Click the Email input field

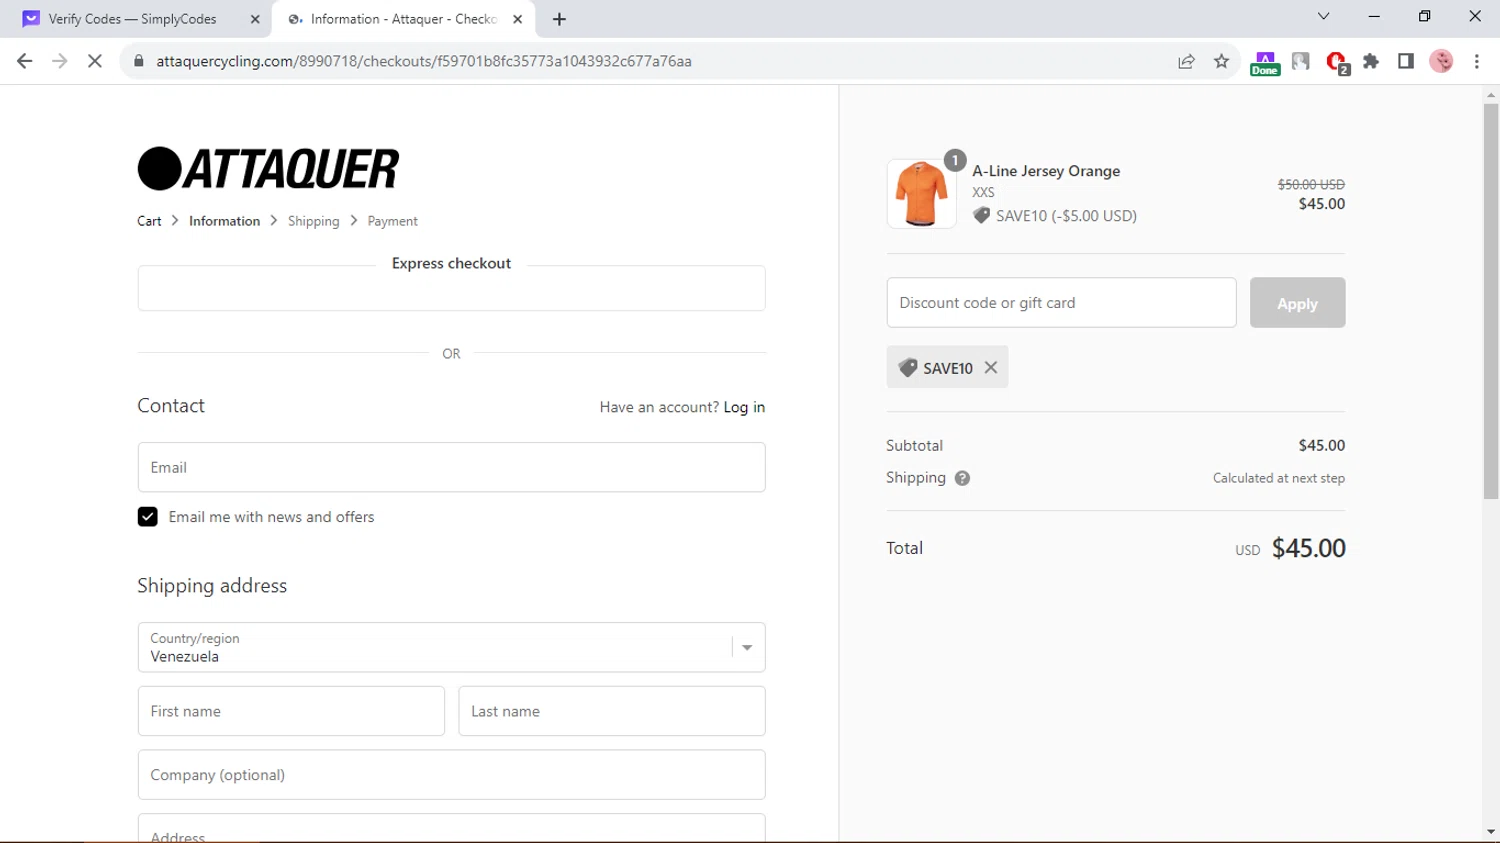click(451, 467)
